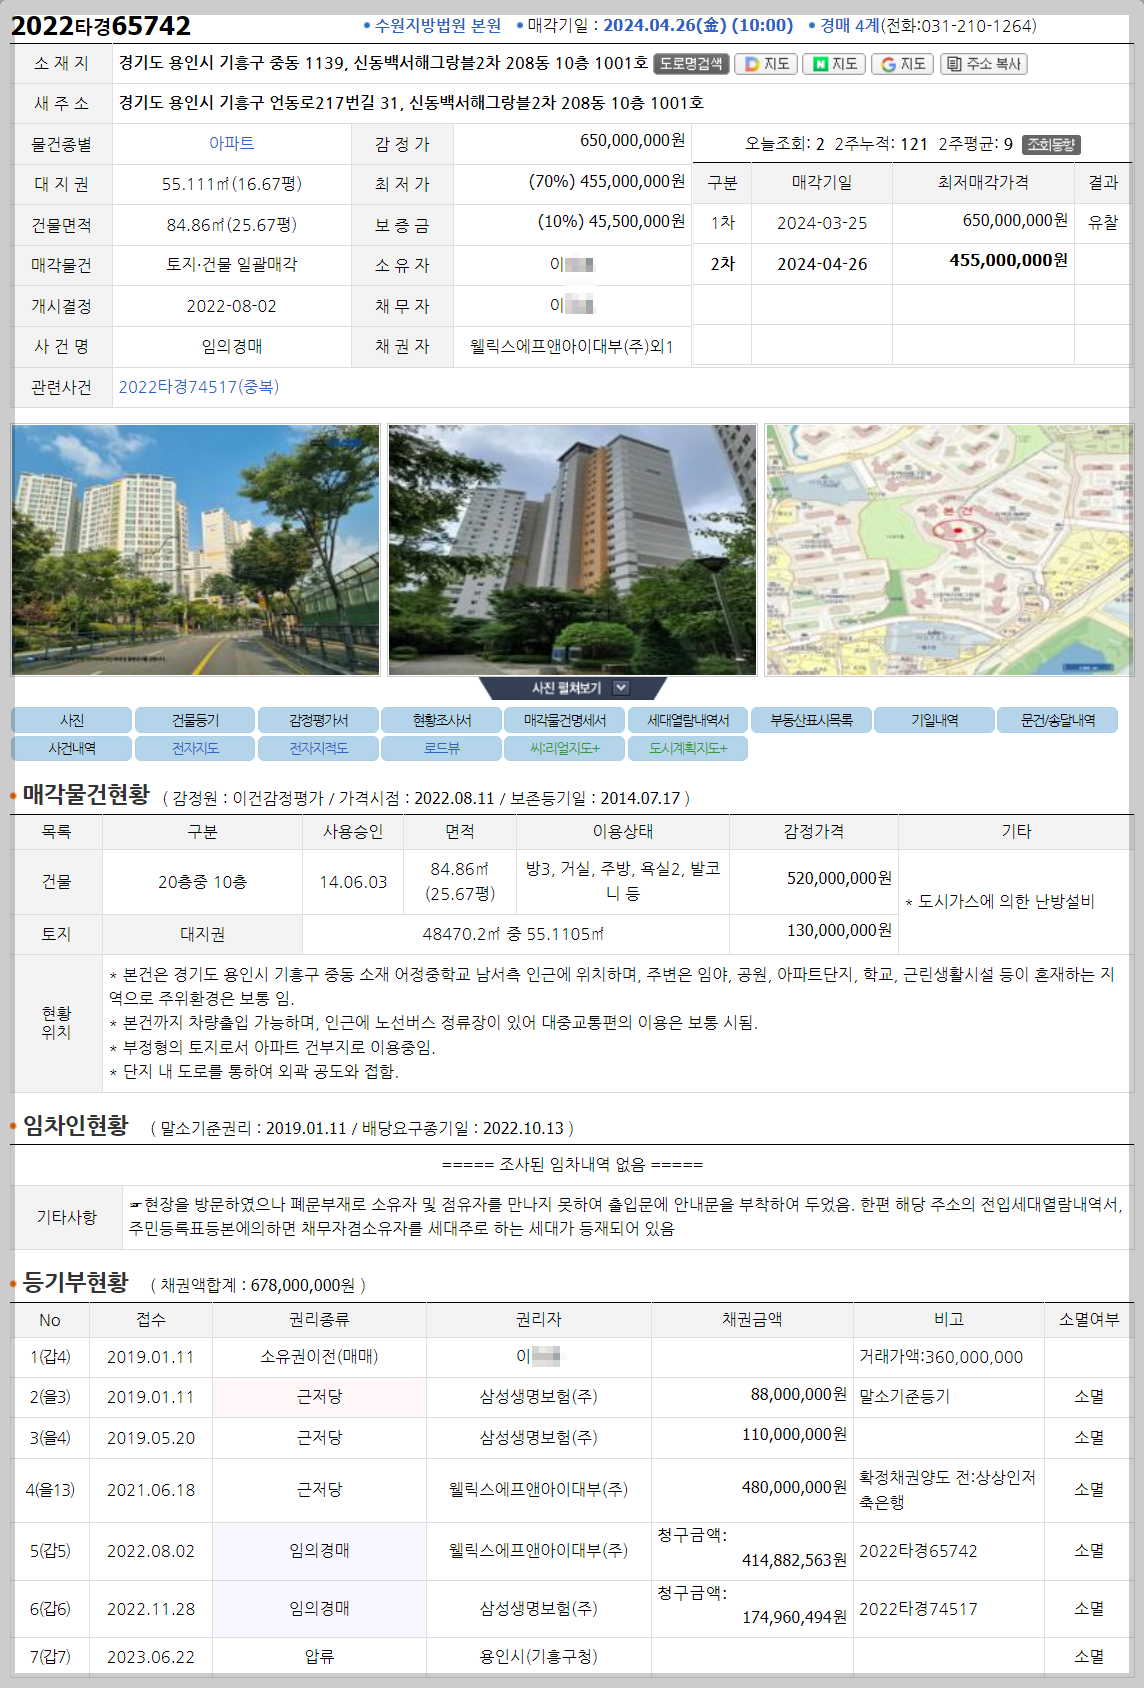Click the 2차 row date 2024-04-26
Viewport: 1144px width, 1688px height.
tap(822, 264)
